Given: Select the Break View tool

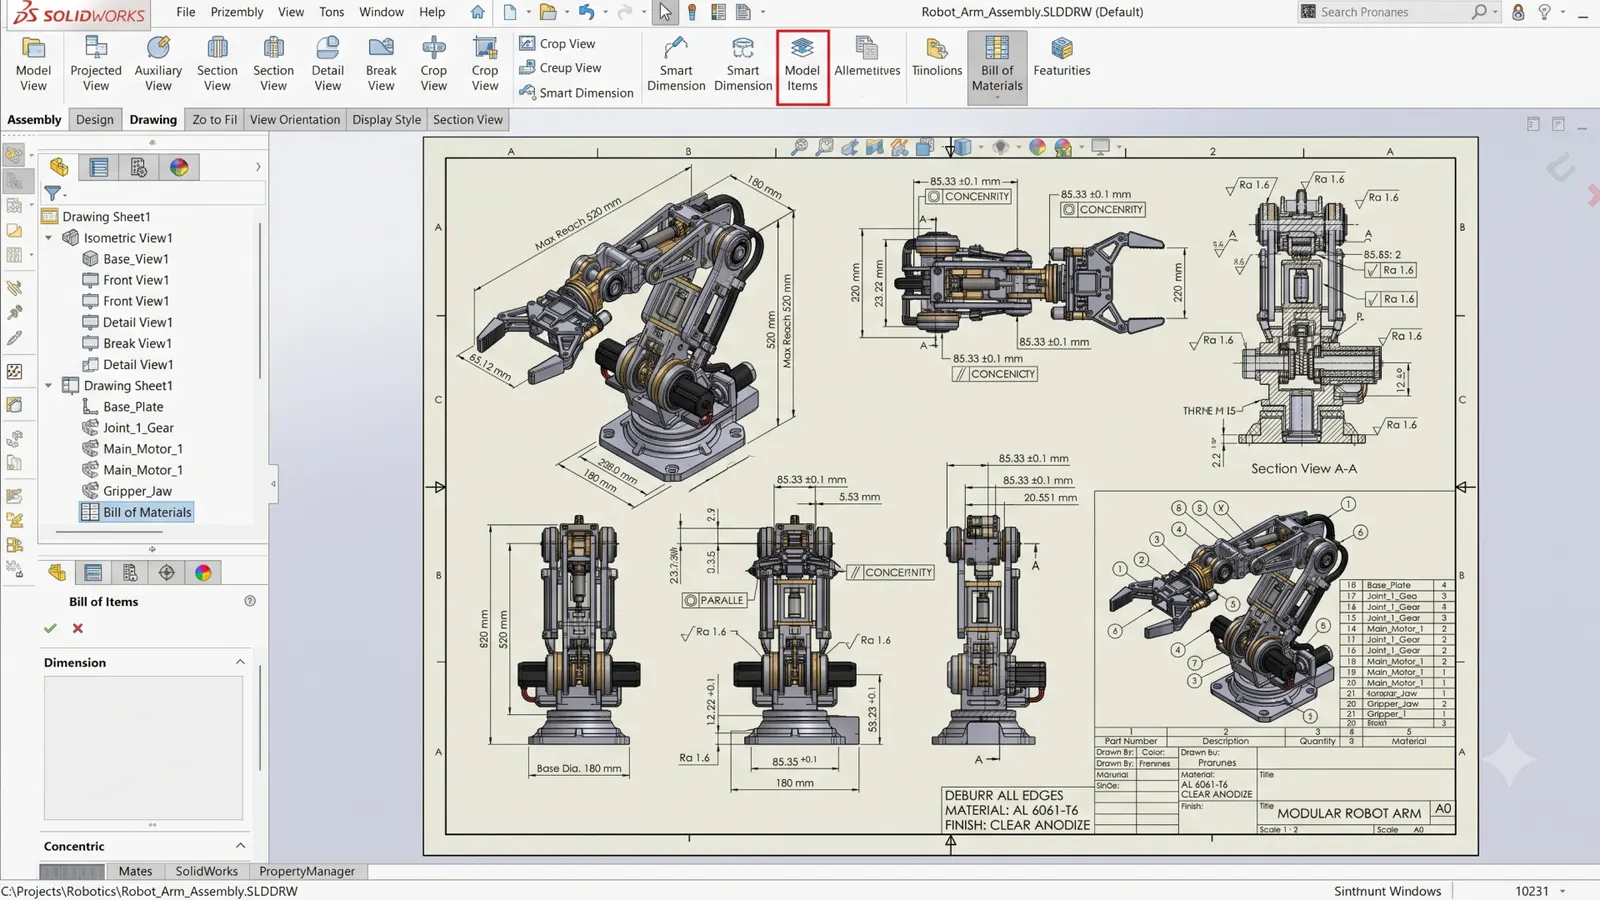Looking at the screenshot, I should pos(381,64).
